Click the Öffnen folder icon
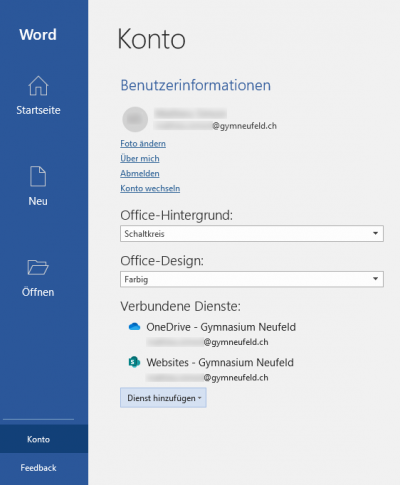 coord(38,267)
